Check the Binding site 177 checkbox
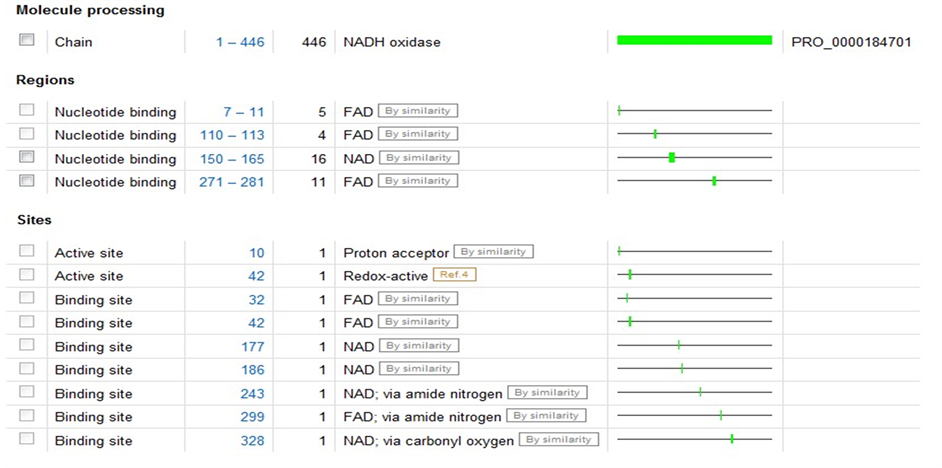Viewport: 942px width, 468px height. click(27, 345)
